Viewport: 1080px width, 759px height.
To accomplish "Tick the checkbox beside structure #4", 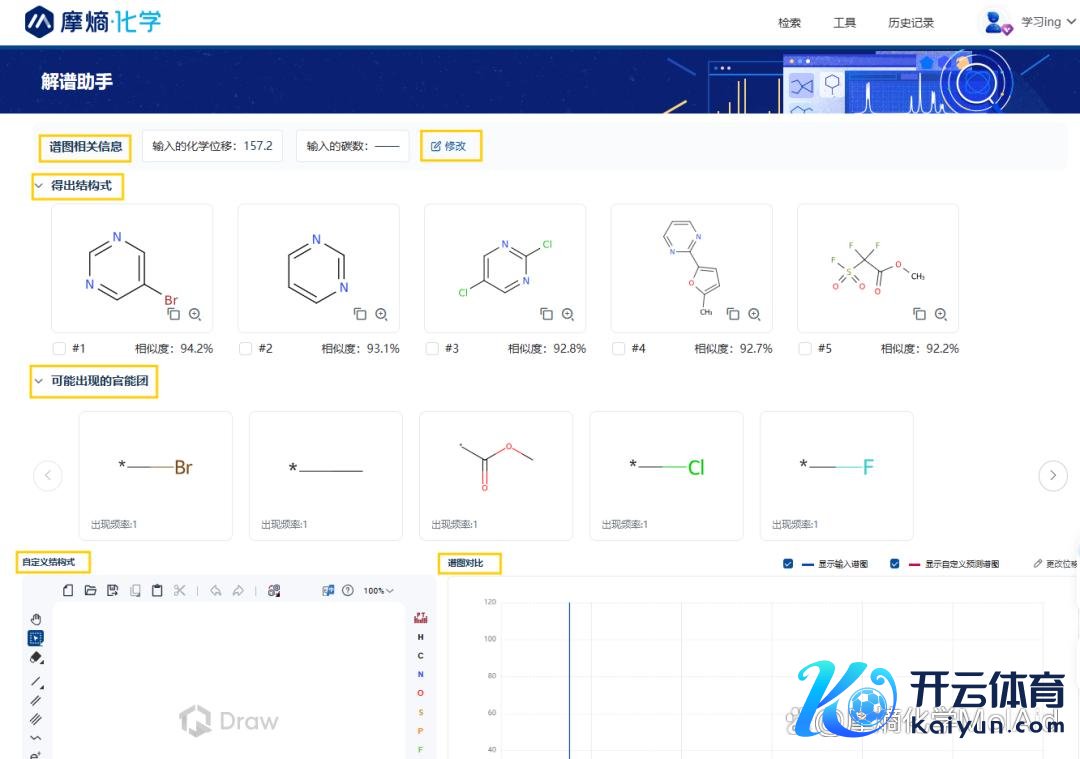I will coord(618,349).
